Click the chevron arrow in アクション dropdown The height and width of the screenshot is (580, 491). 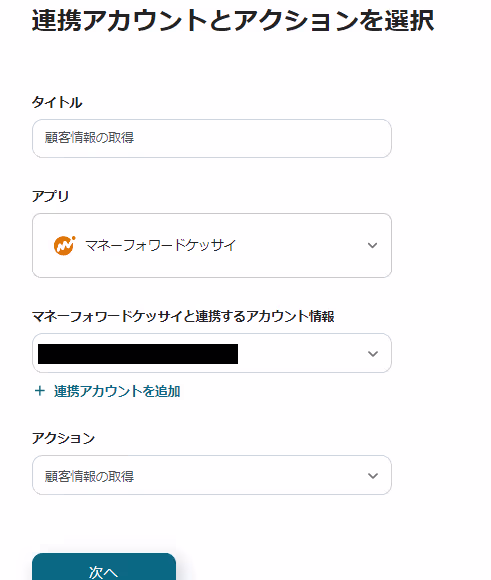(373, 476)
